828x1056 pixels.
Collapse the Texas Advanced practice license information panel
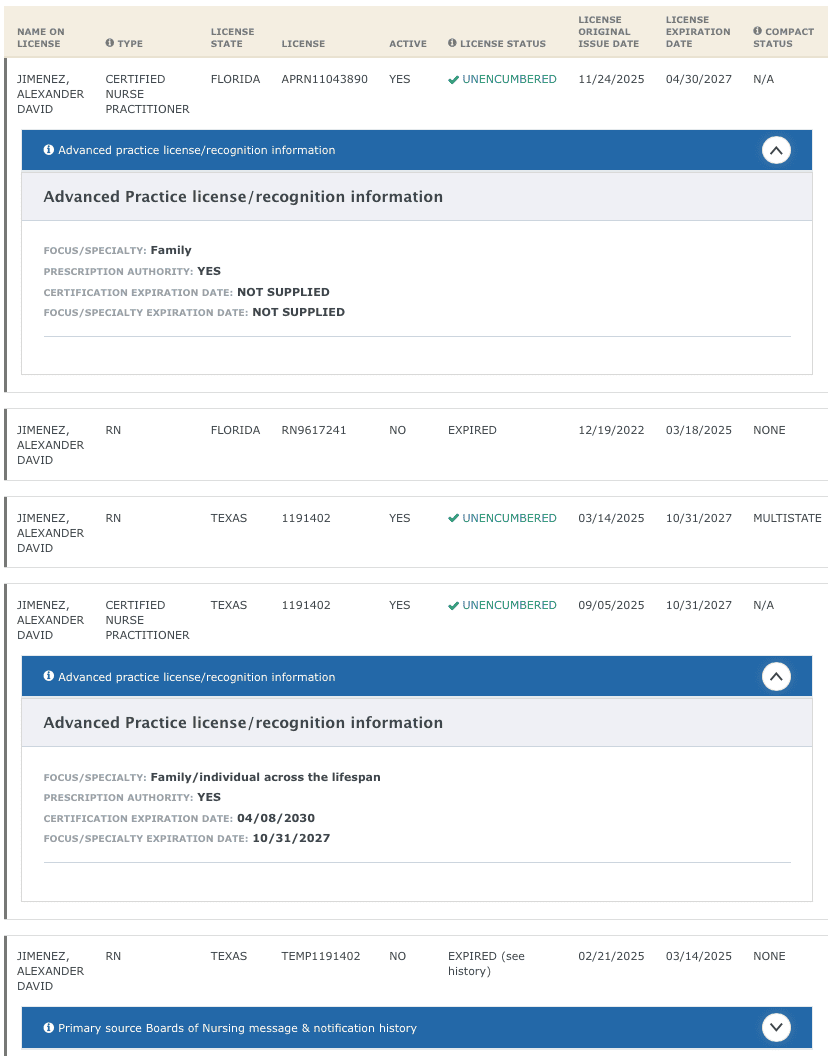(x=776, y=676)
